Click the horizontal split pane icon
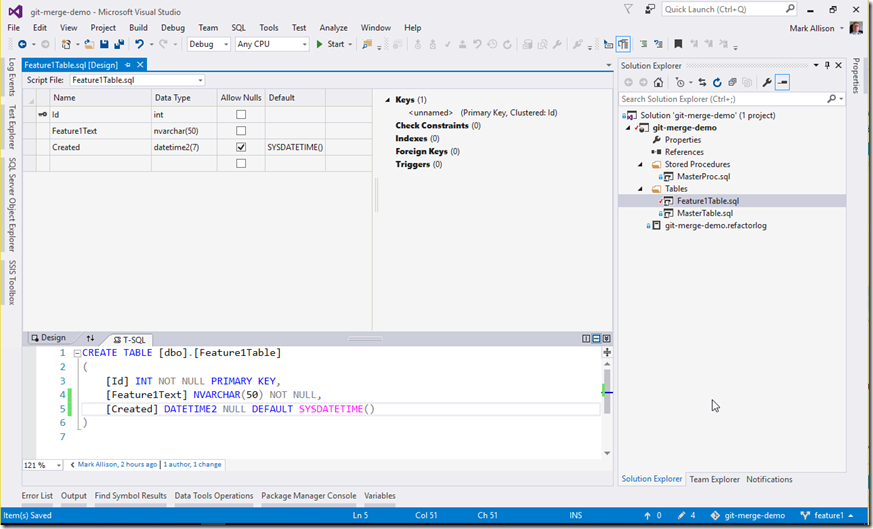 (596, 339)
